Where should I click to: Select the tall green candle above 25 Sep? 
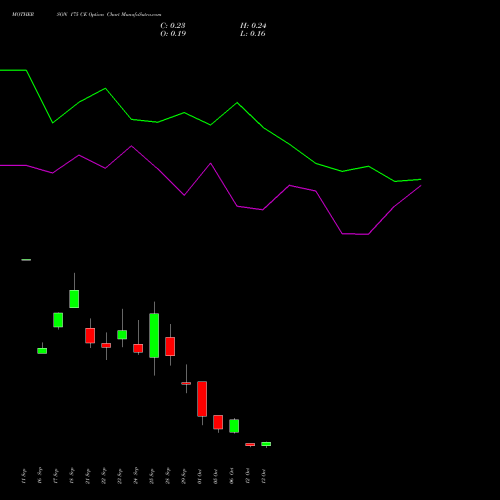[x=154, y=335]
